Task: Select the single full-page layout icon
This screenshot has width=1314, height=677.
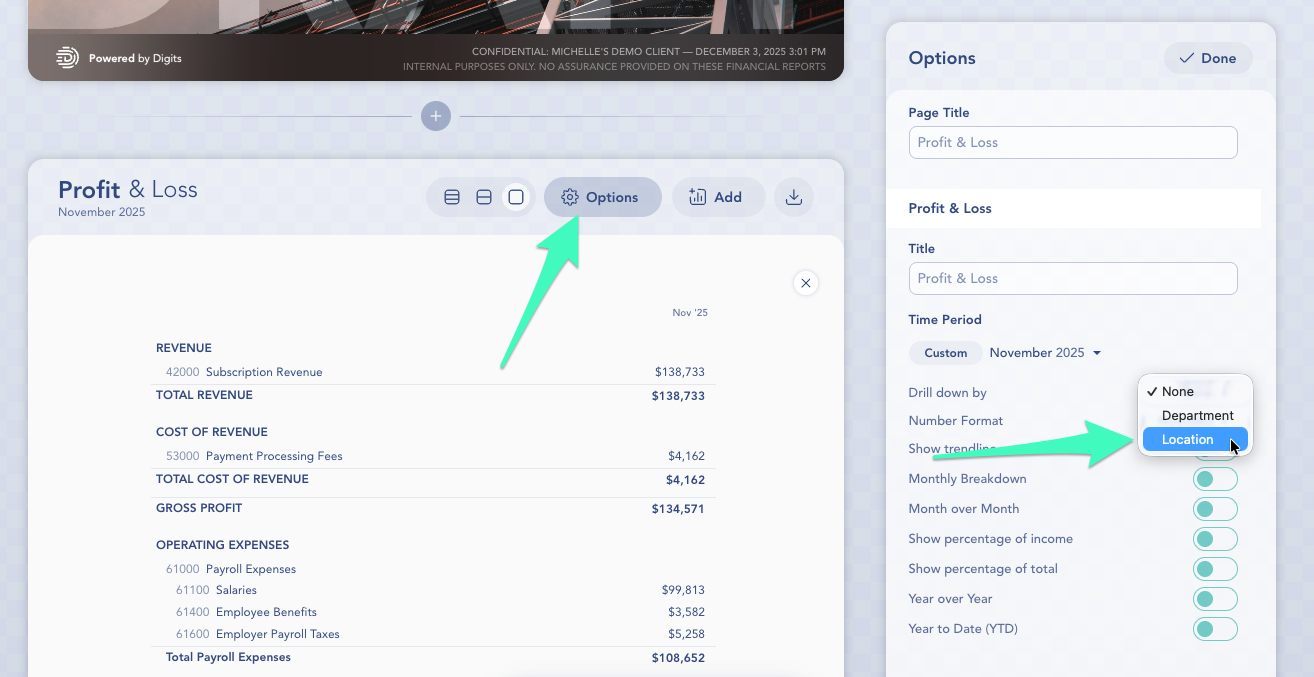Action: pos(516,197)
